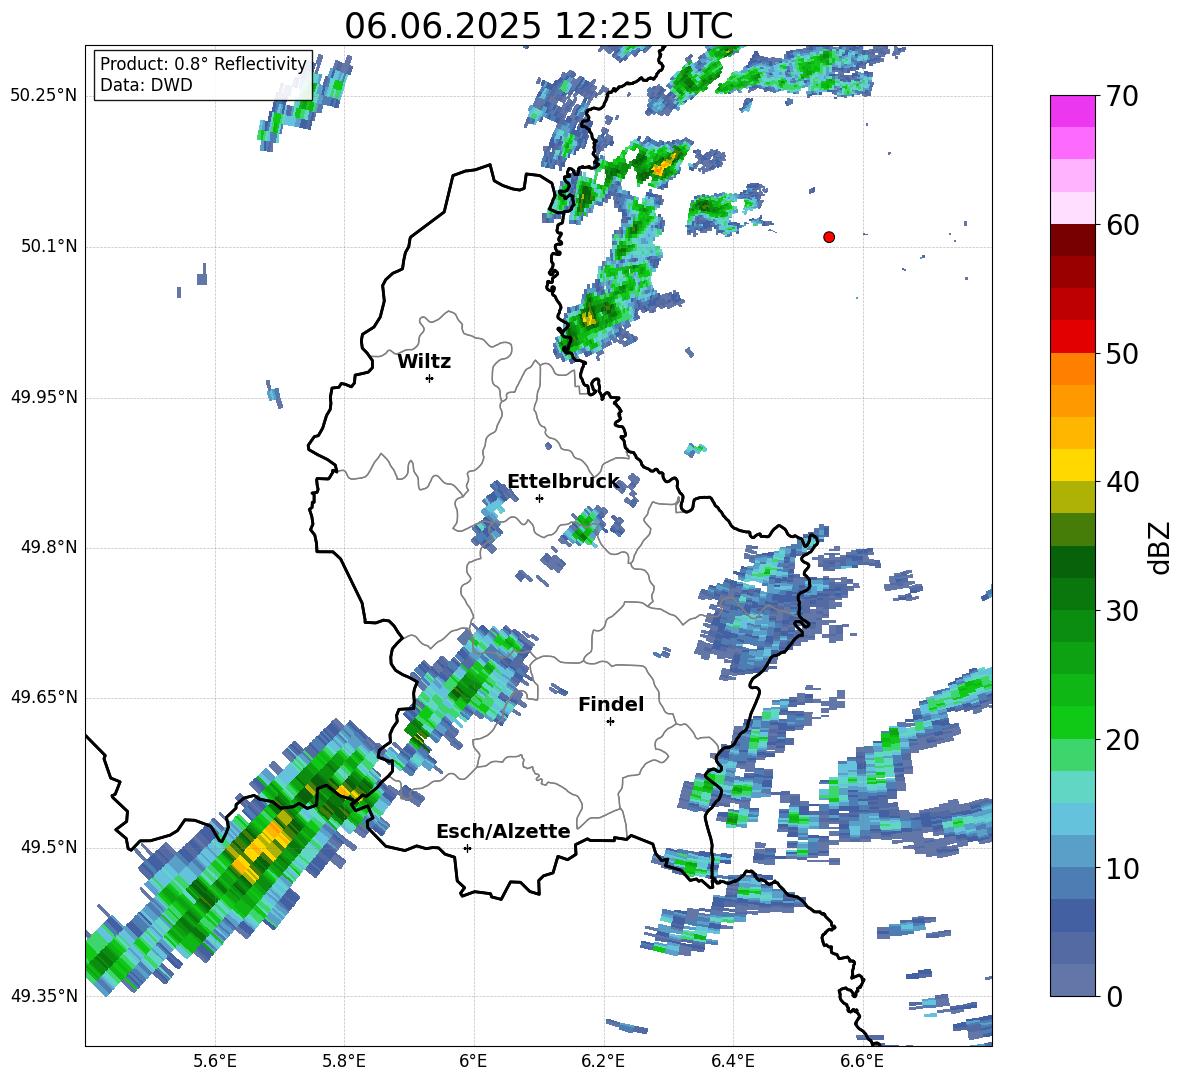Click the 5.8°E longitude label
1184x1081 pixels.
point(344,1061)
